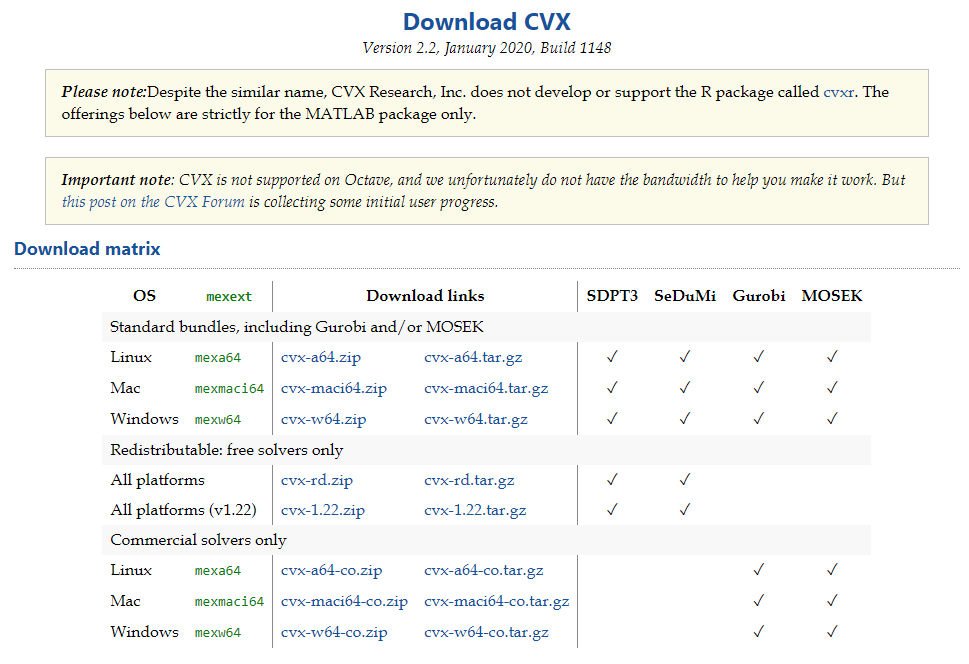Download cvx-a64.zip for Linux
The image size is (969, 664).
coord(319,357)
